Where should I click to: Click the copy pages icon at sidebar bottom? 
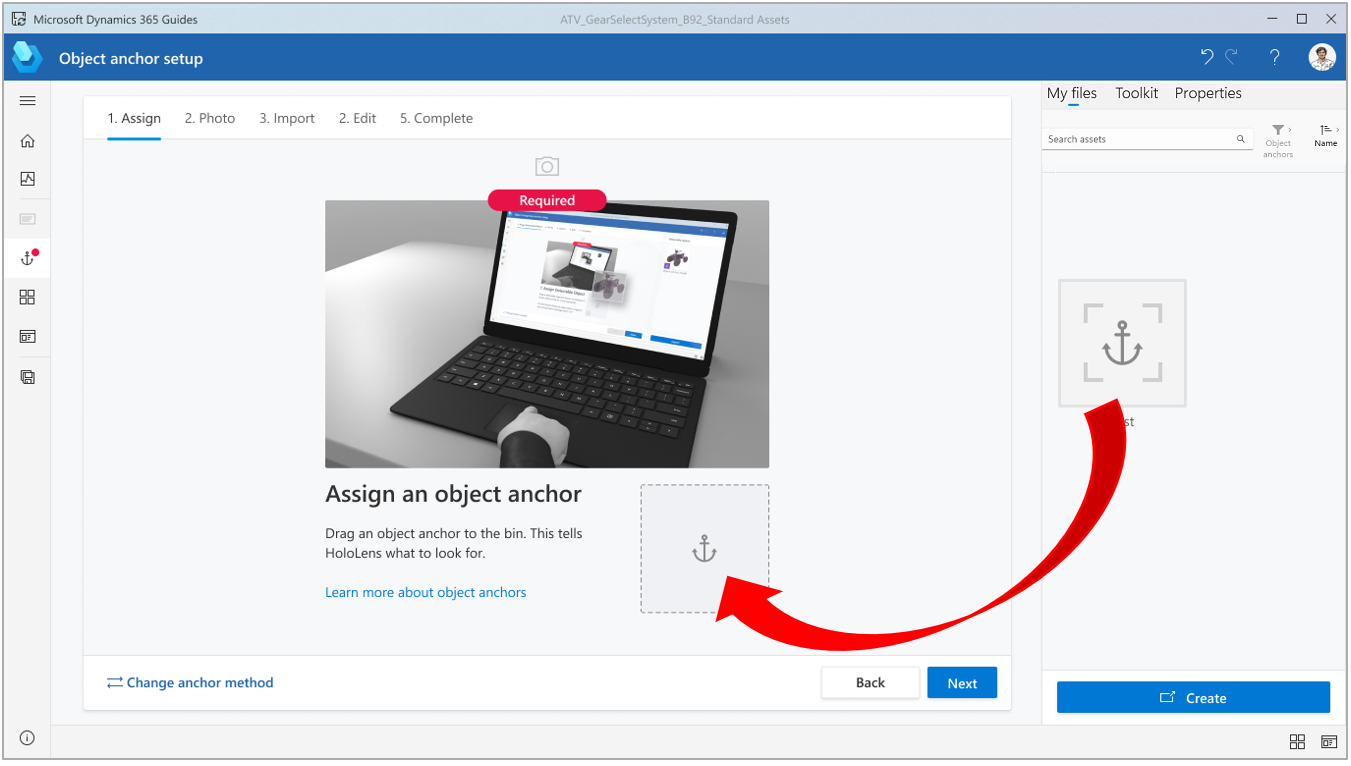[x=27, y=377]
